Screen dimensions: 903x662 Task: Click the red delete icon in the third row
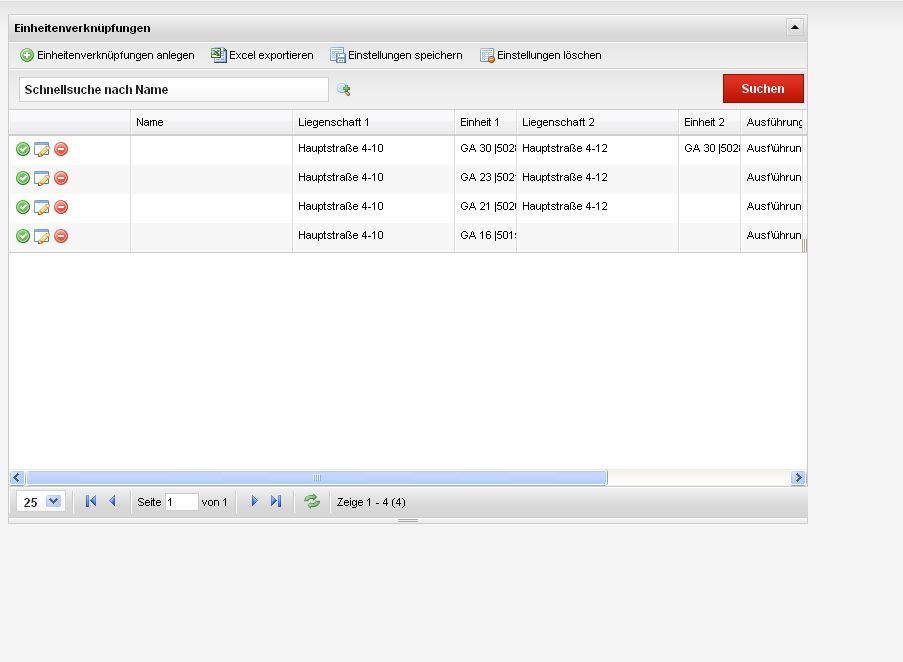(61, 207)
